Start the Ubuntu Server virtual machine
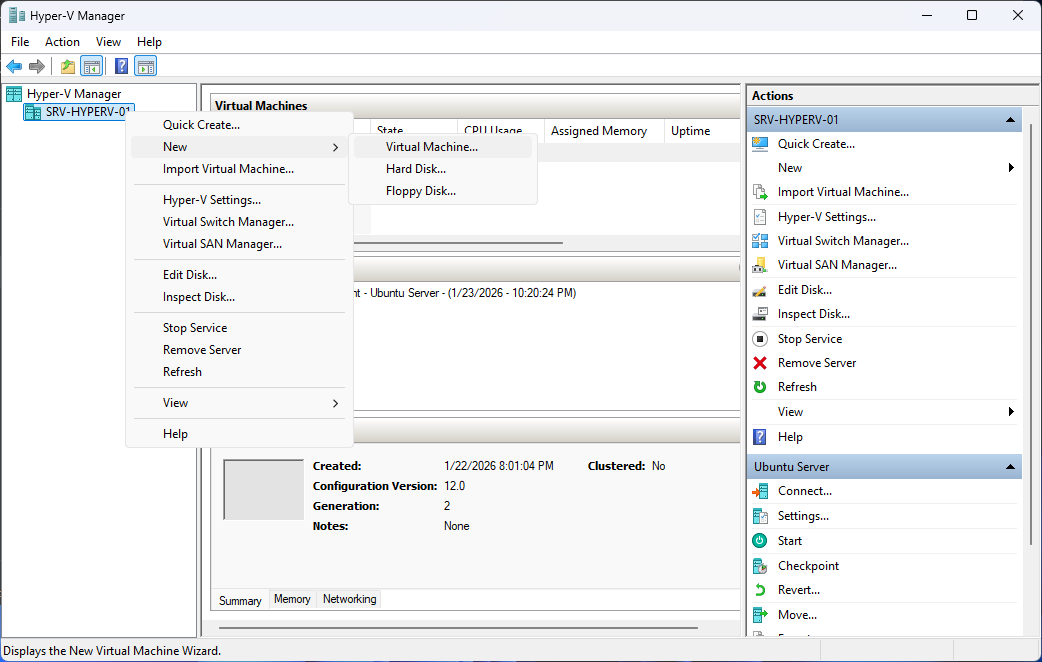1042x662 pixels. pos(789,540)
